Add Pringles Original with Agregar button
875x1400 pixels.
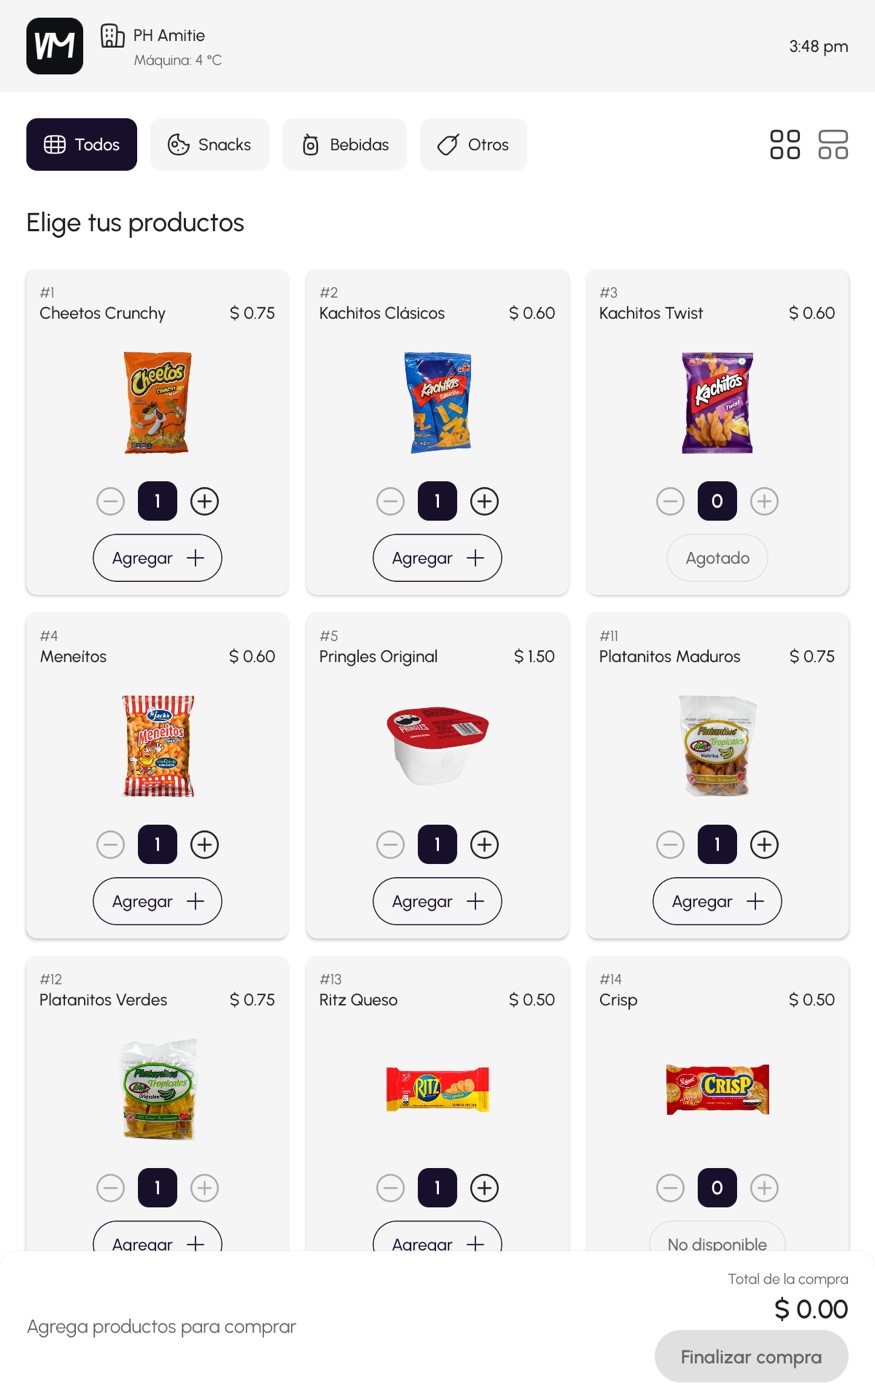(437, 901)
